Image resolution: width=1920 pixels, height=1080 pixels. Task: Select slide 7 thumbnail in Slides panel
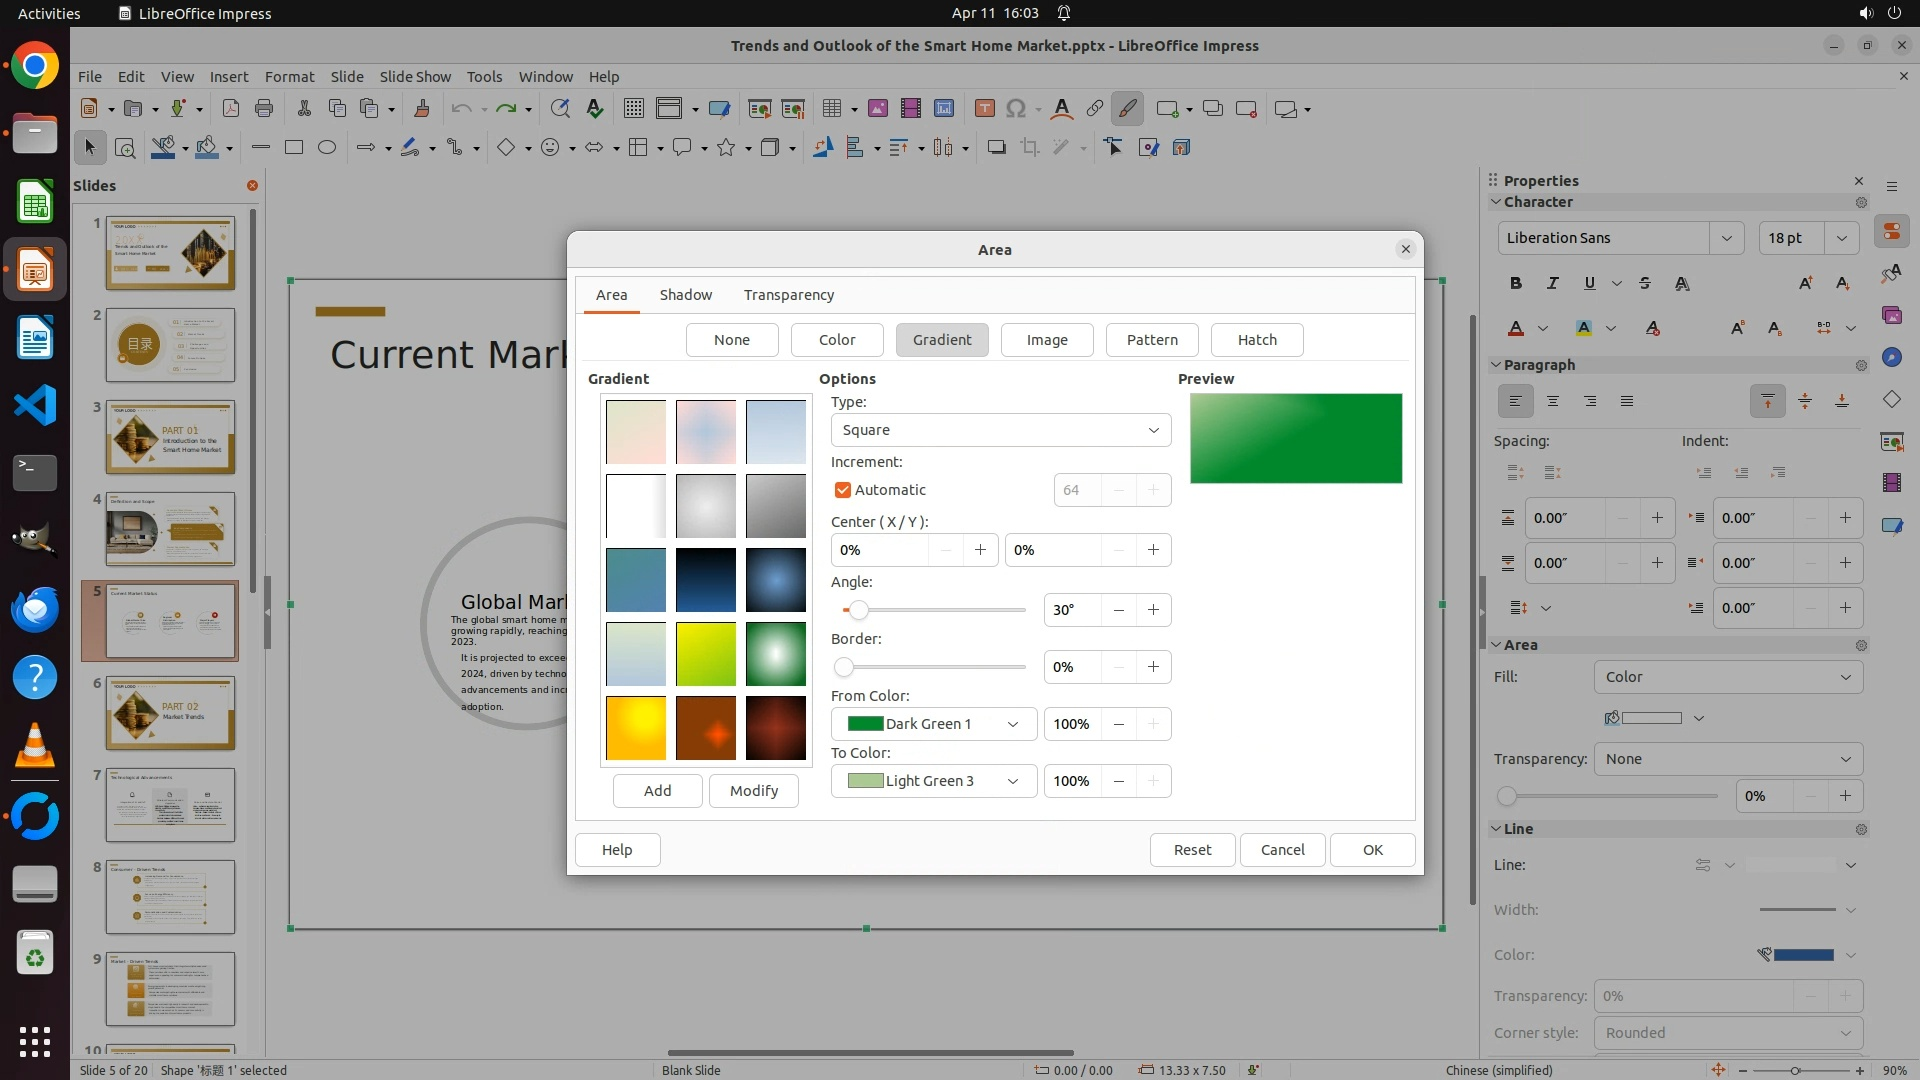(170, 805)
